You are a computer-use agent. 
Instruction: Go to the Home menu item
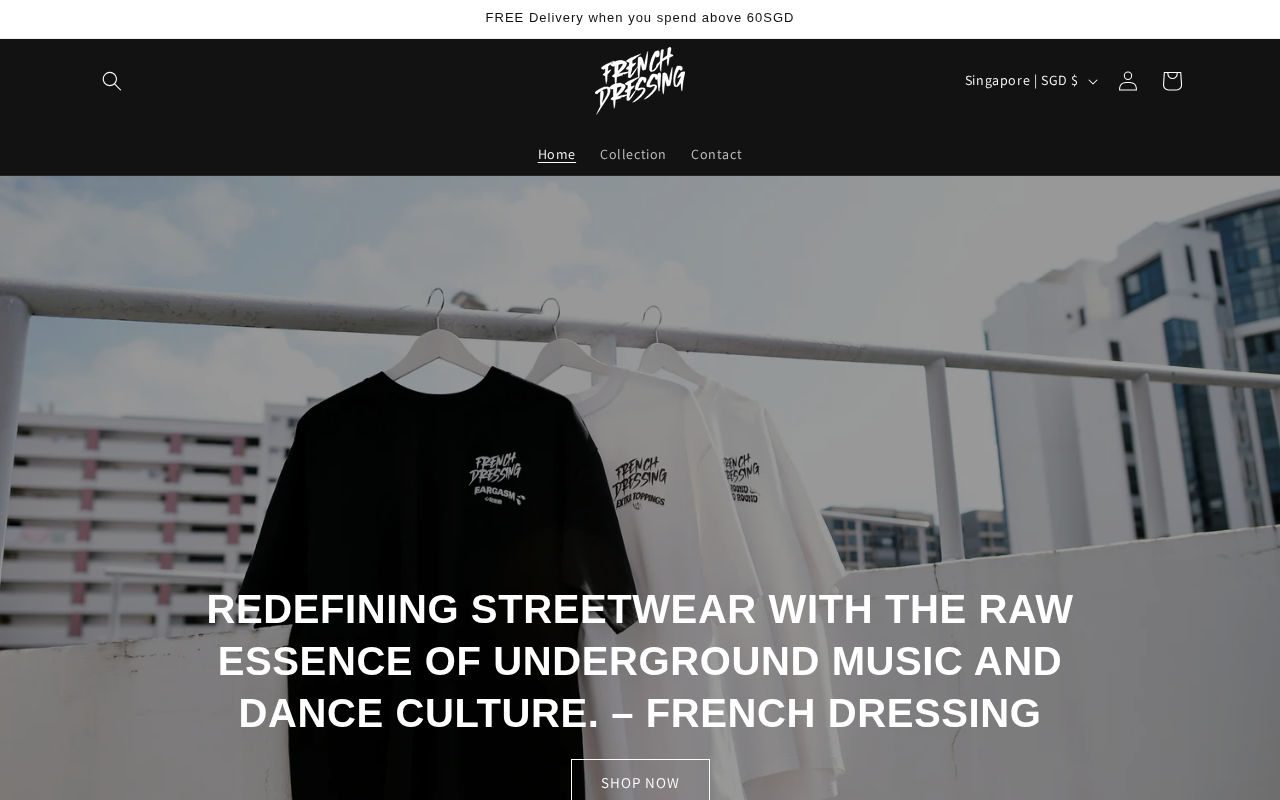(556, 154)
